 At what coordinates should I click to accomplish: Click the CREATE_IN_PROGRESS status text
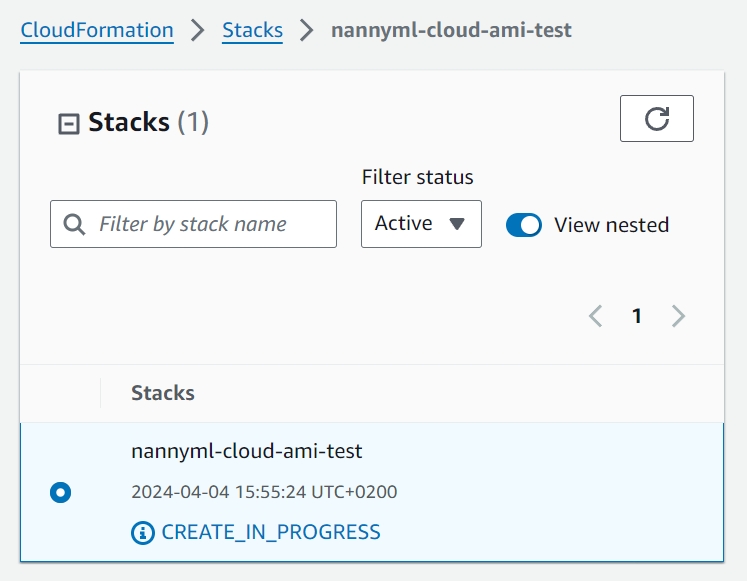click(x=270, y=532)
